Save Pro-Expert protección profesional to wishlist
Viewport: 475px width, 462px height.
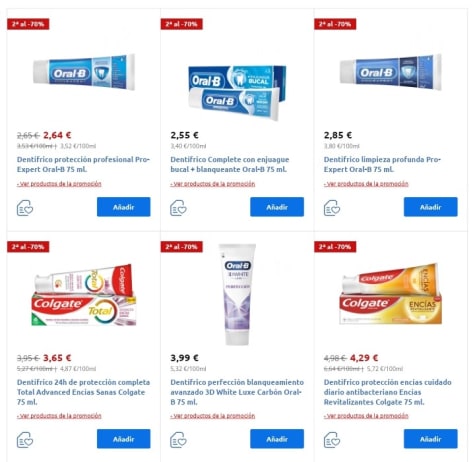tap(25, 208)
